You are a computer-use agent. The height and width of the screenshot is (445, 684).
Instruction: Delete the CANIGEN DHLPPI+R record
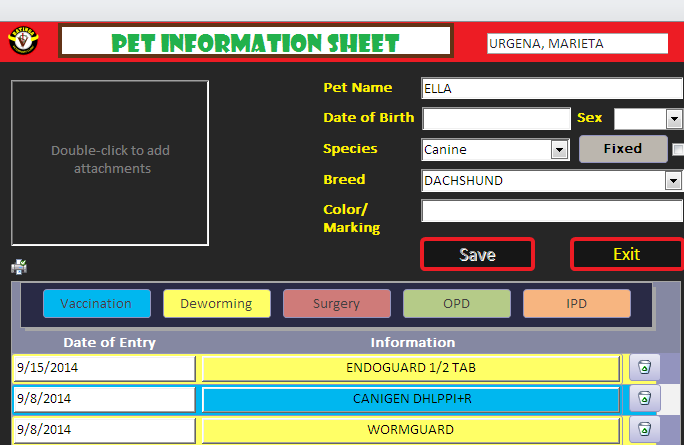tap(645, 399)
